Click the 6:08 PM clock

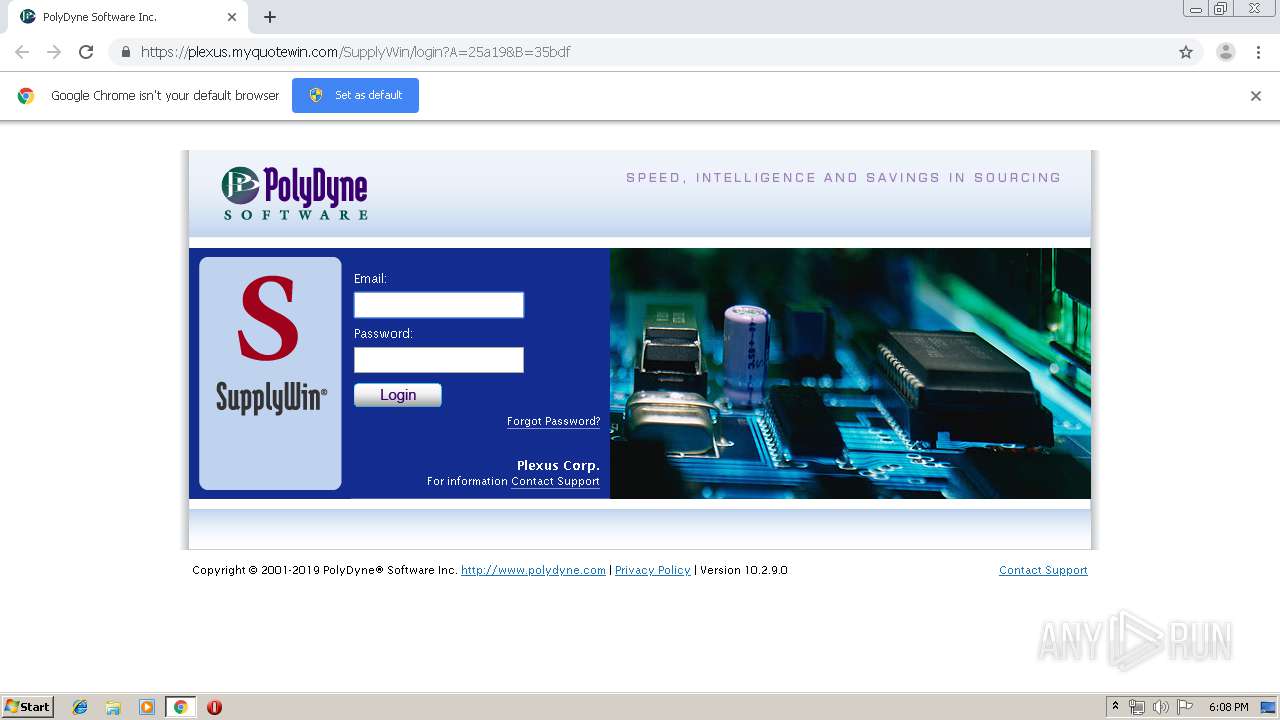click(x=1228, y=707)
